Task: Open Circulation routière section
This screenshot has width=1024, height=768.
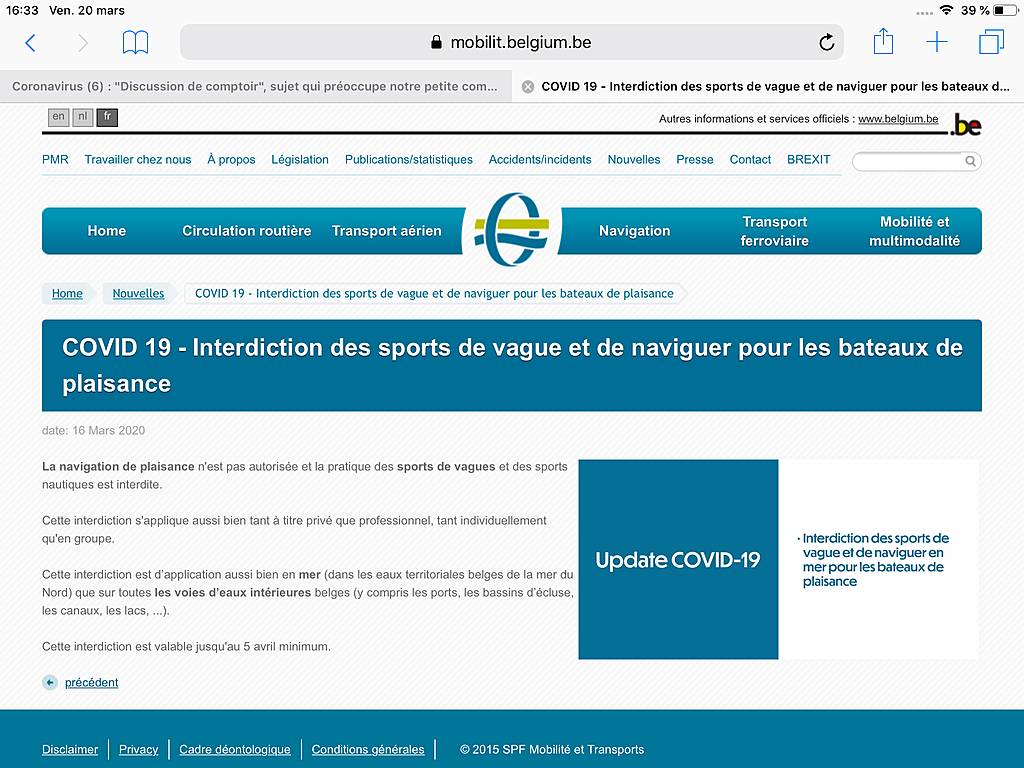Action: coord(246,231)
